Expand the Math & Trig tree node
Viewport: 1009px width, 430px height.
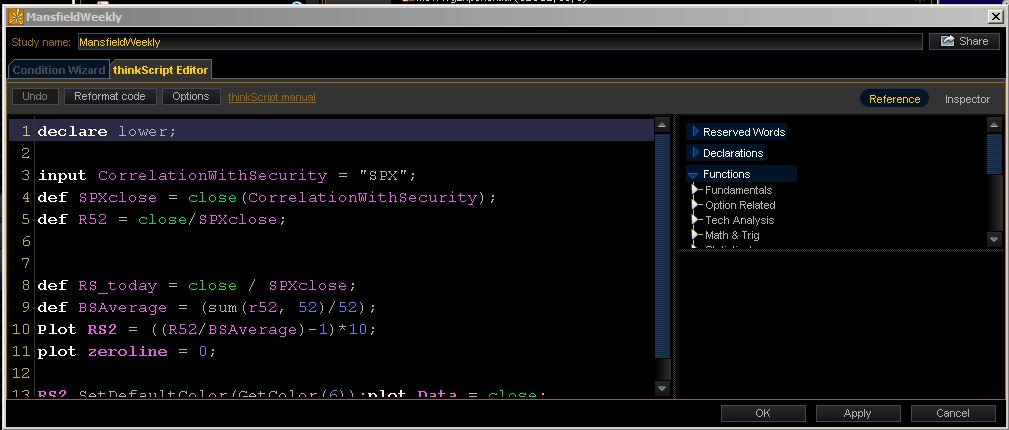(697, 235)
